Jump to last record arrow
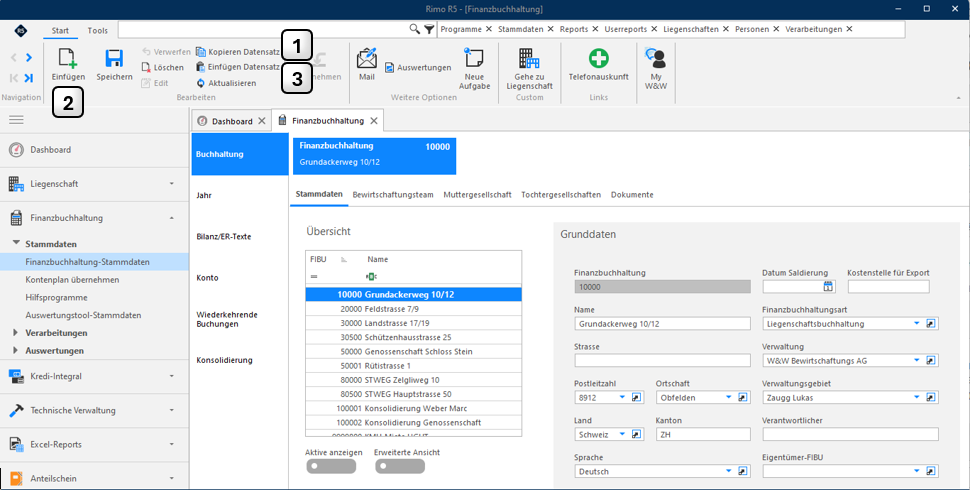 (28, 78)
